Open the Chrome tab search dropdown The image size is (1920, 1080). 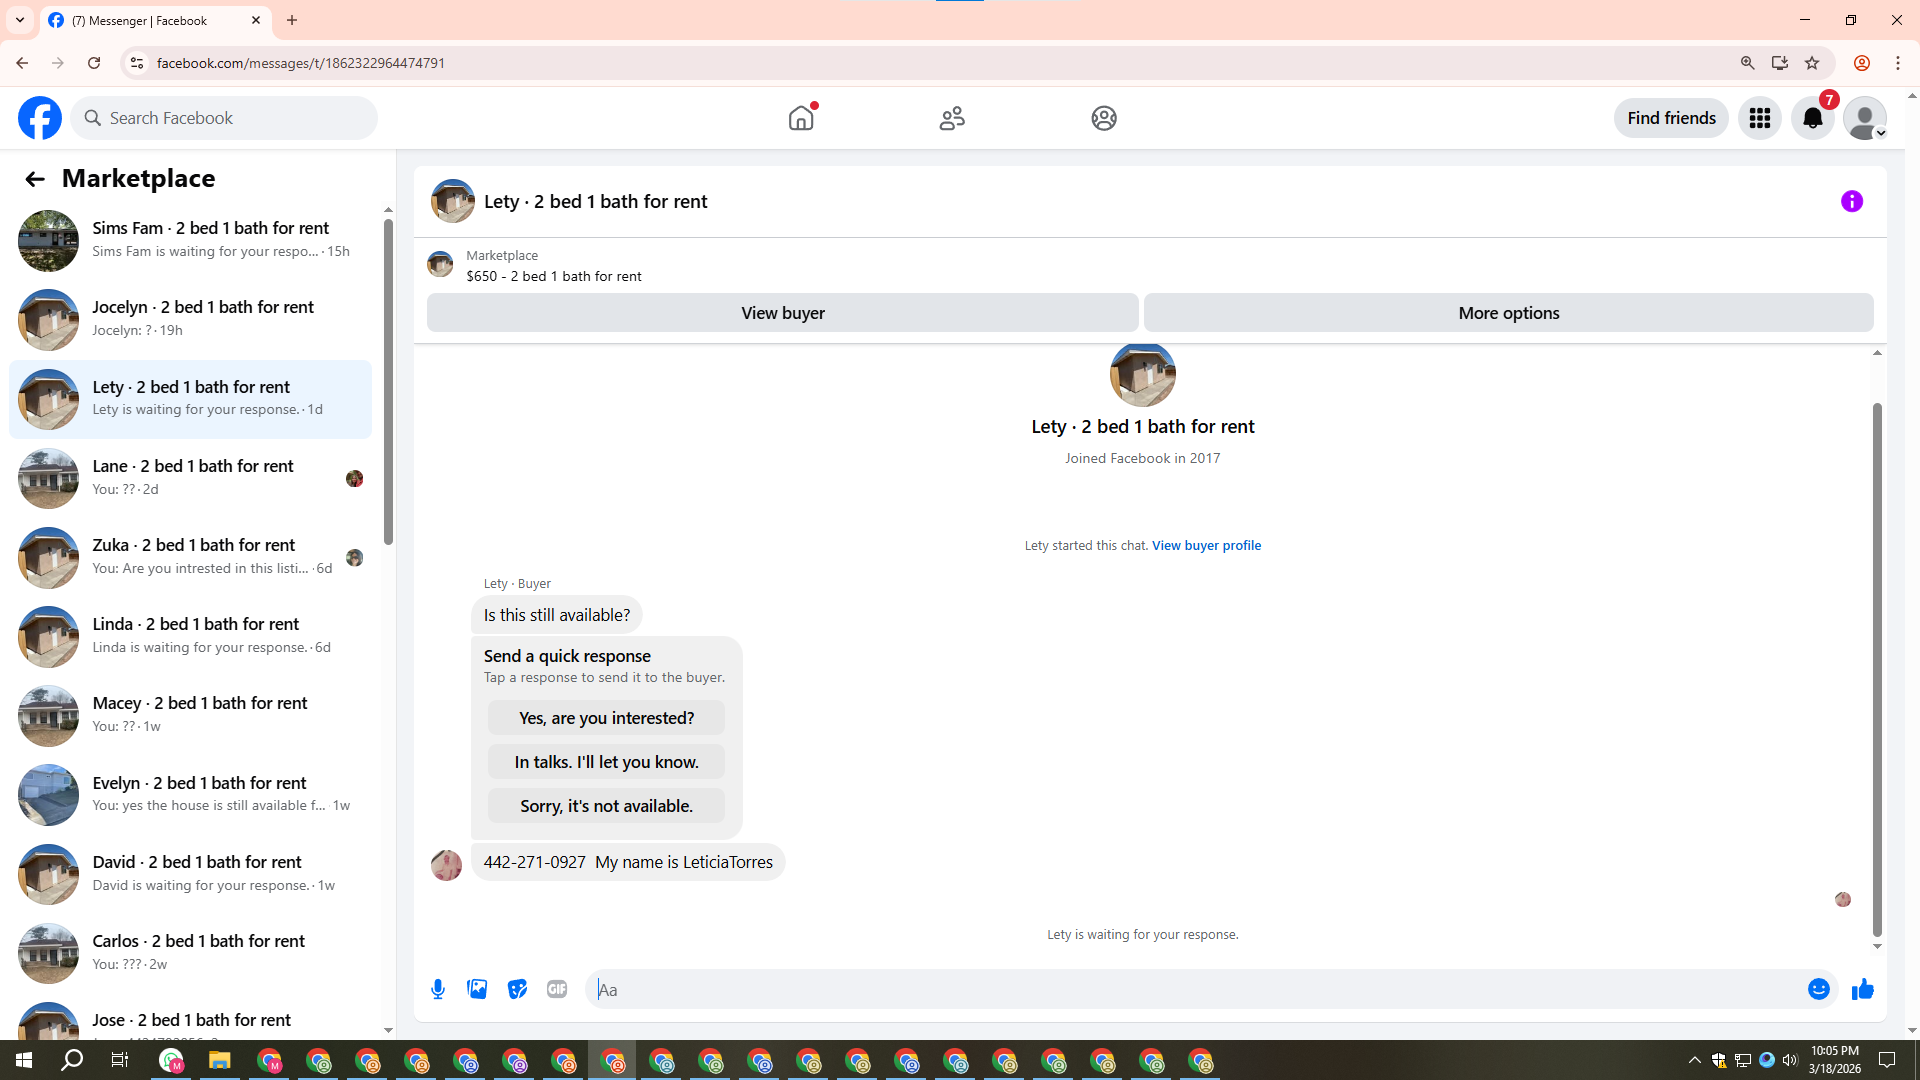[20, 20]
